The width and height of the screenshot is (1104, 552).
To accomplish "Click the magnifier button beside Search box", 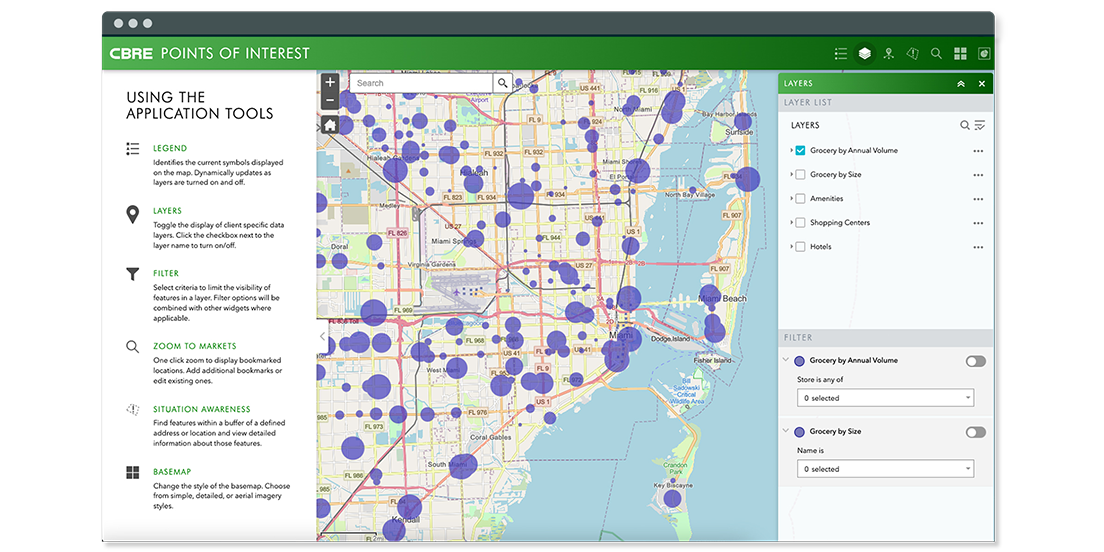I will (x=503, y=83).
